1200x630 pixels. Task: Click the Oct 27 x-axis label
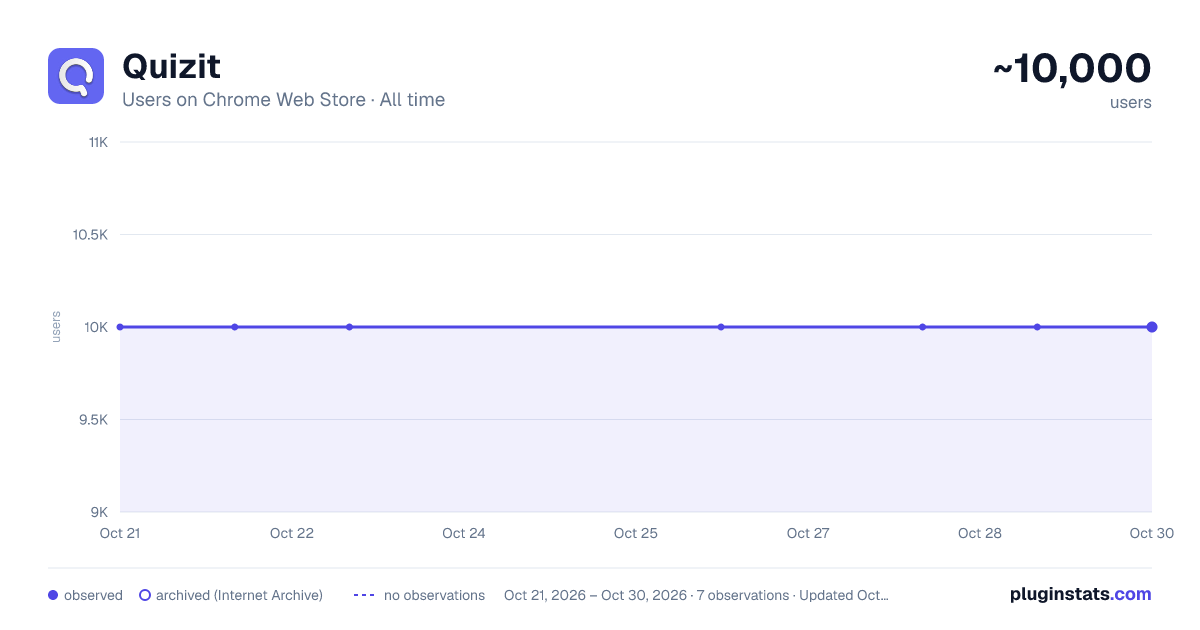808,533
